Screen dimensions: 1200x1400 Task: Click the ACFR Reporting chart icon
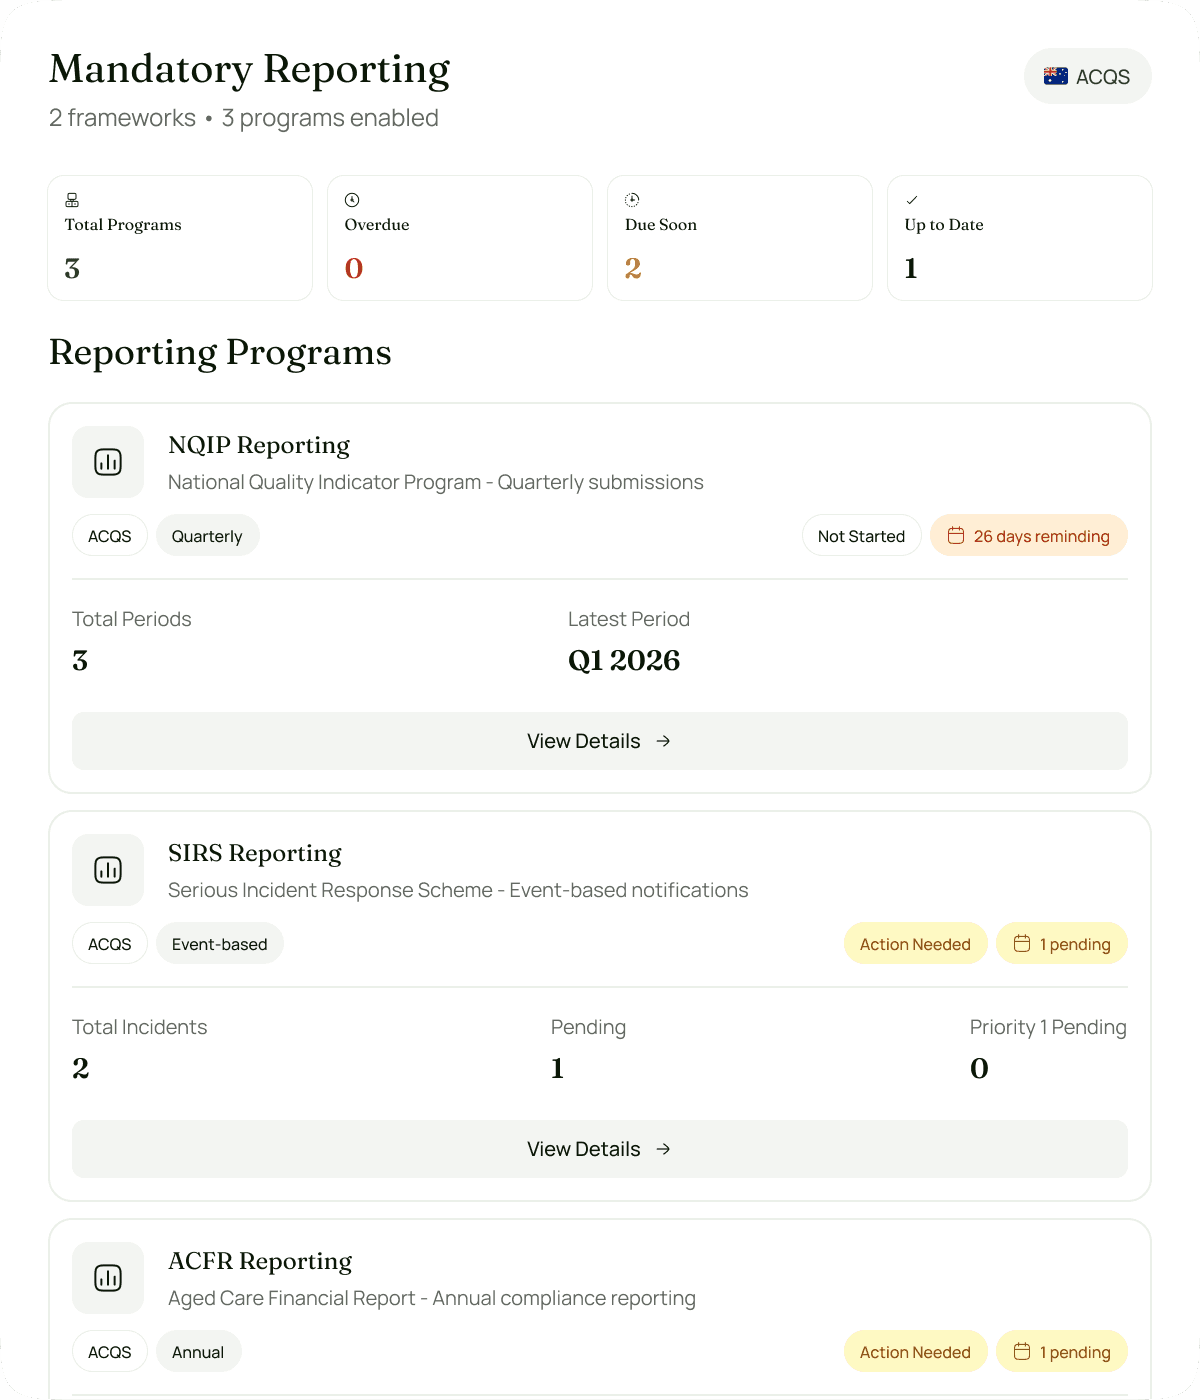(108, 1278)
